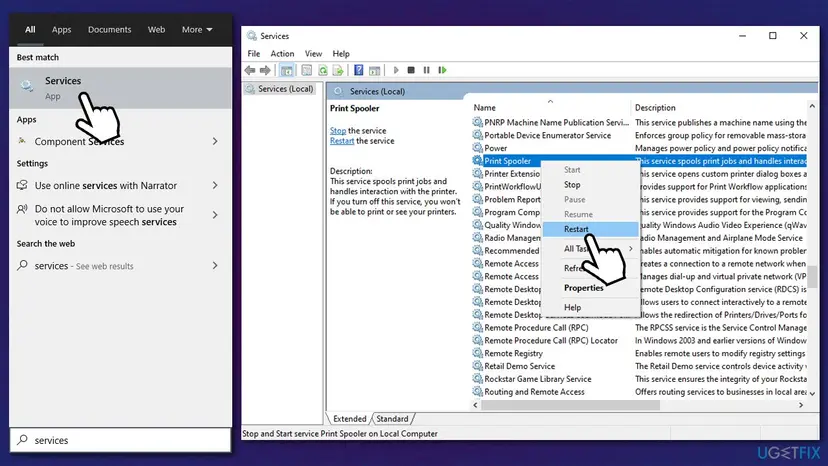Click the Restart Service toolbar icon

point(443,70)
